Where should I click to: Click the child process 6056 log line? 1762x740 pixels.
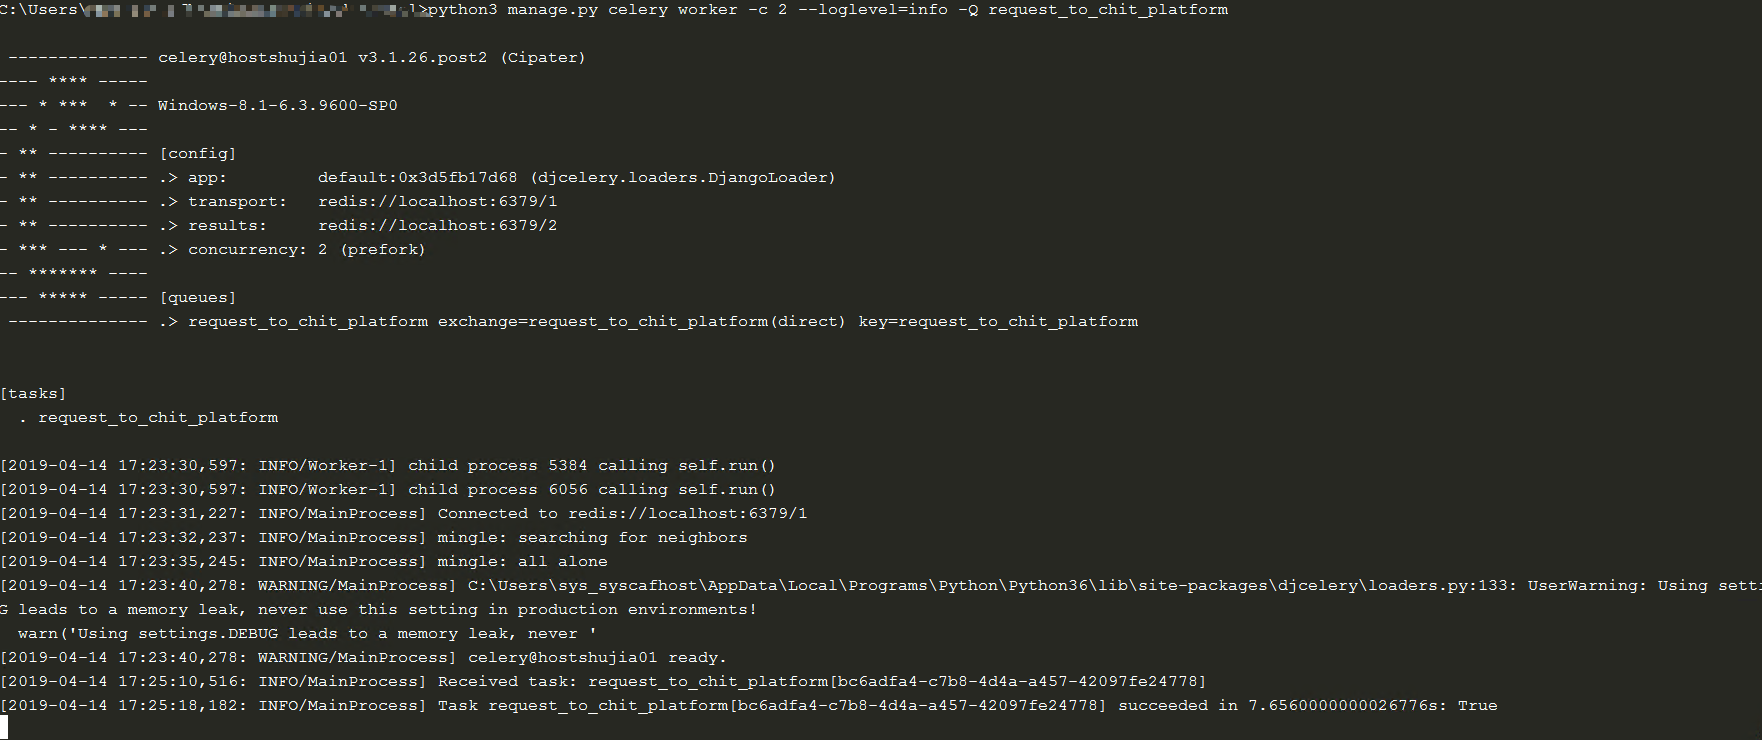(x=591, y=490)
